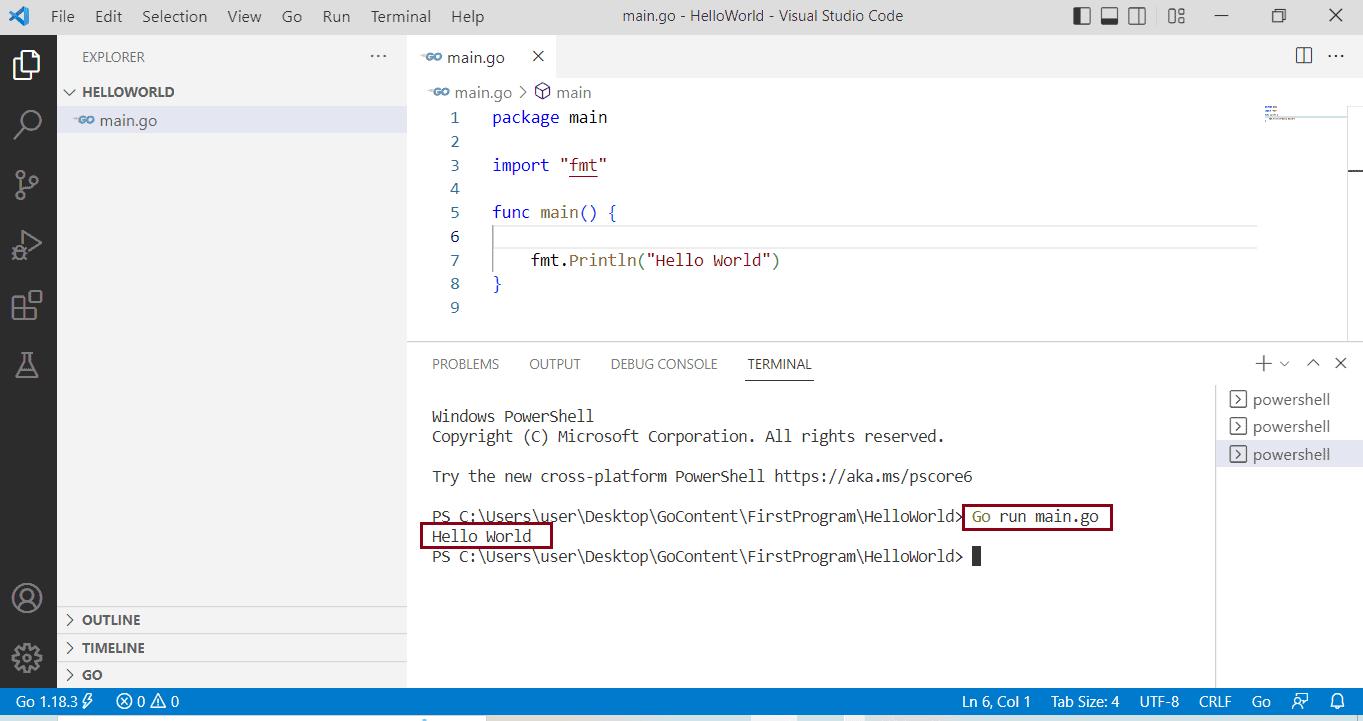
Task: Open the Run and Debug view
Action: [27, 245]
